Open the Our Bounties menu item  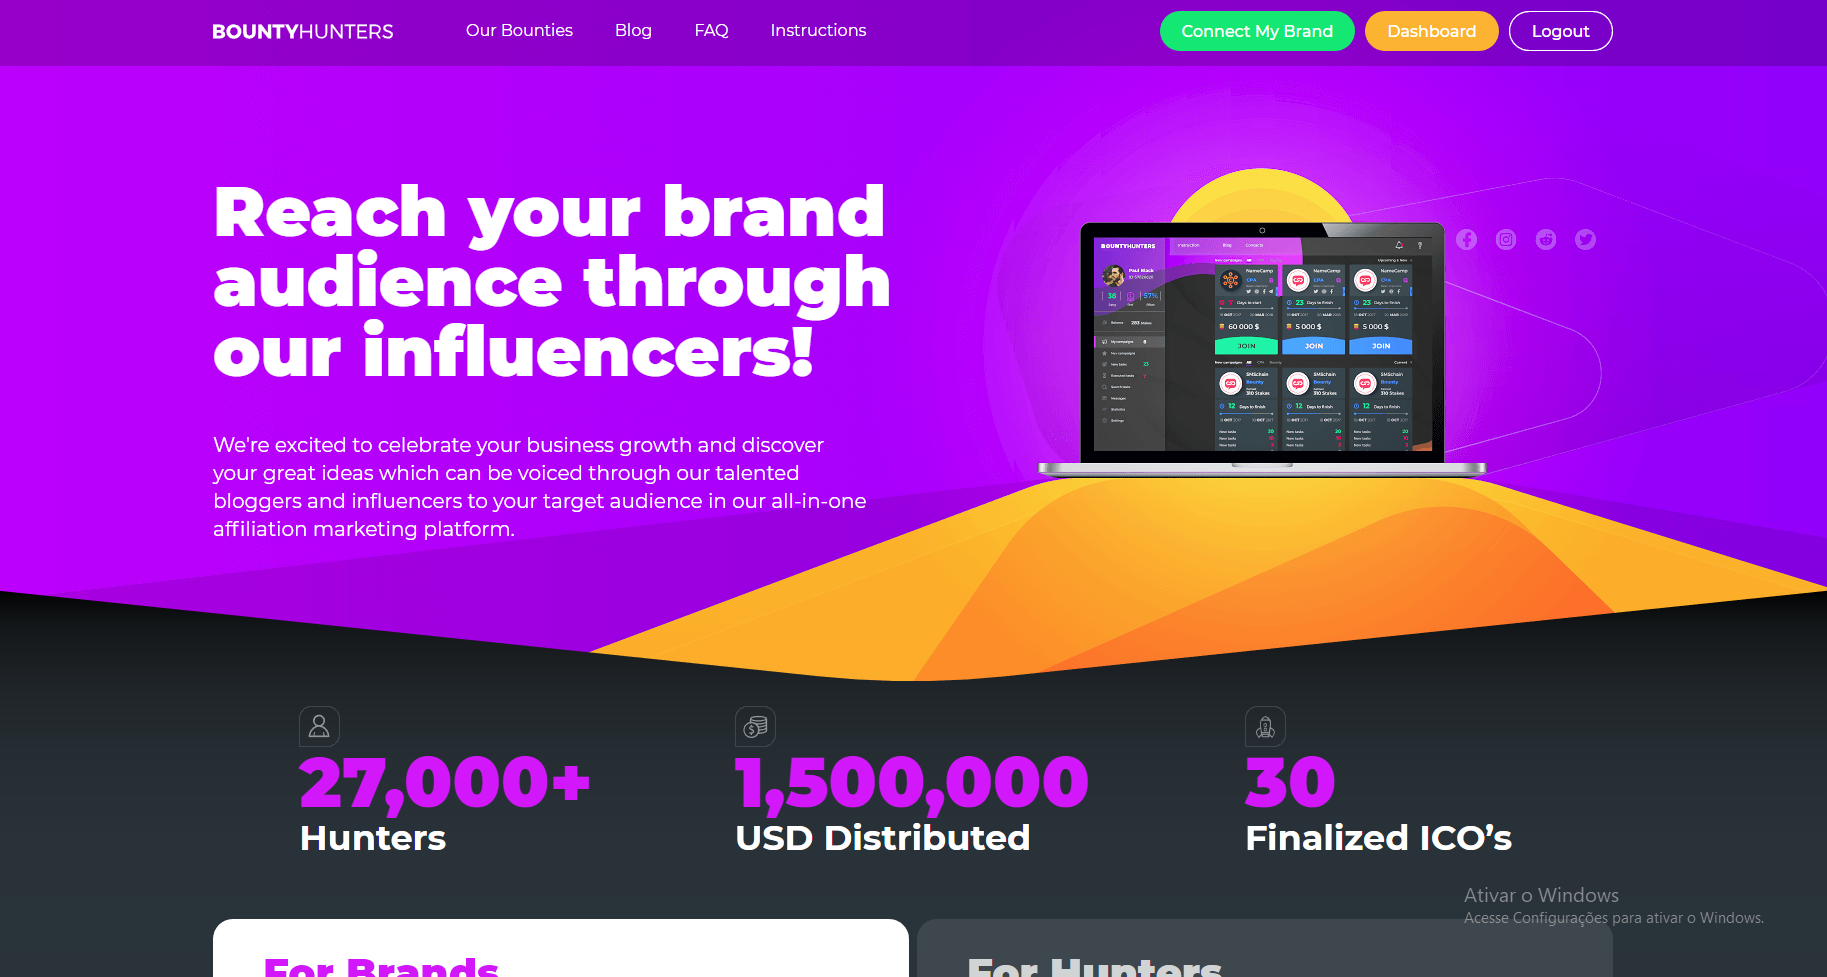click(x=519, y=30)
